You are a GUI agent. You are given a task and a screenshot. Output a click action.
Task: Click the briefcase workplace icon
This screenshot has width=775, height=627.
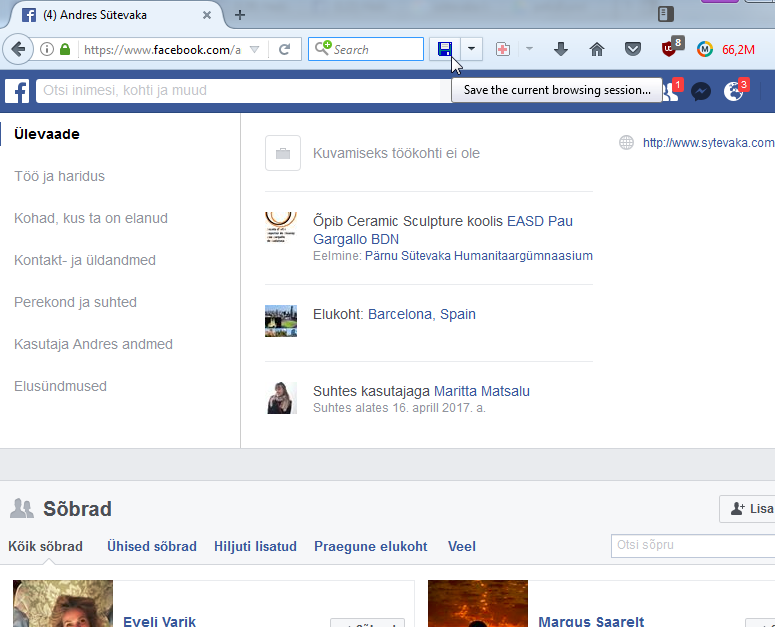[283, 153]
